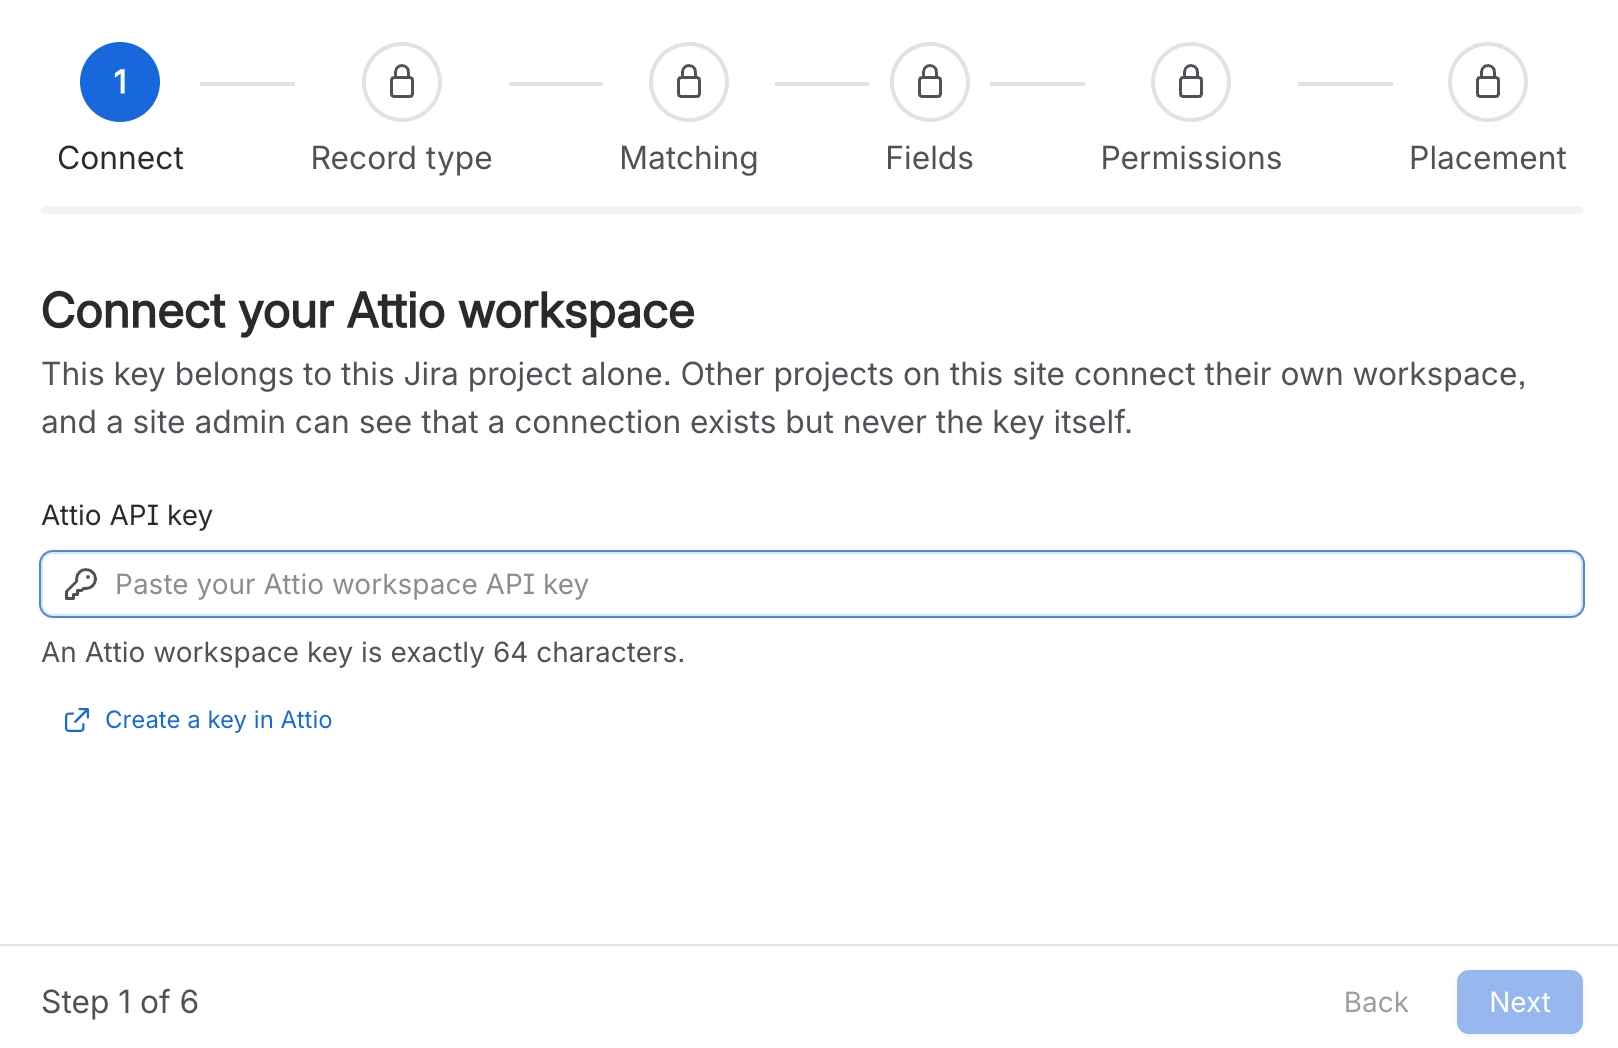Click the Step 1 of 6 indicator text
Screen dimensions: 1618x1048
[120, 1002]
